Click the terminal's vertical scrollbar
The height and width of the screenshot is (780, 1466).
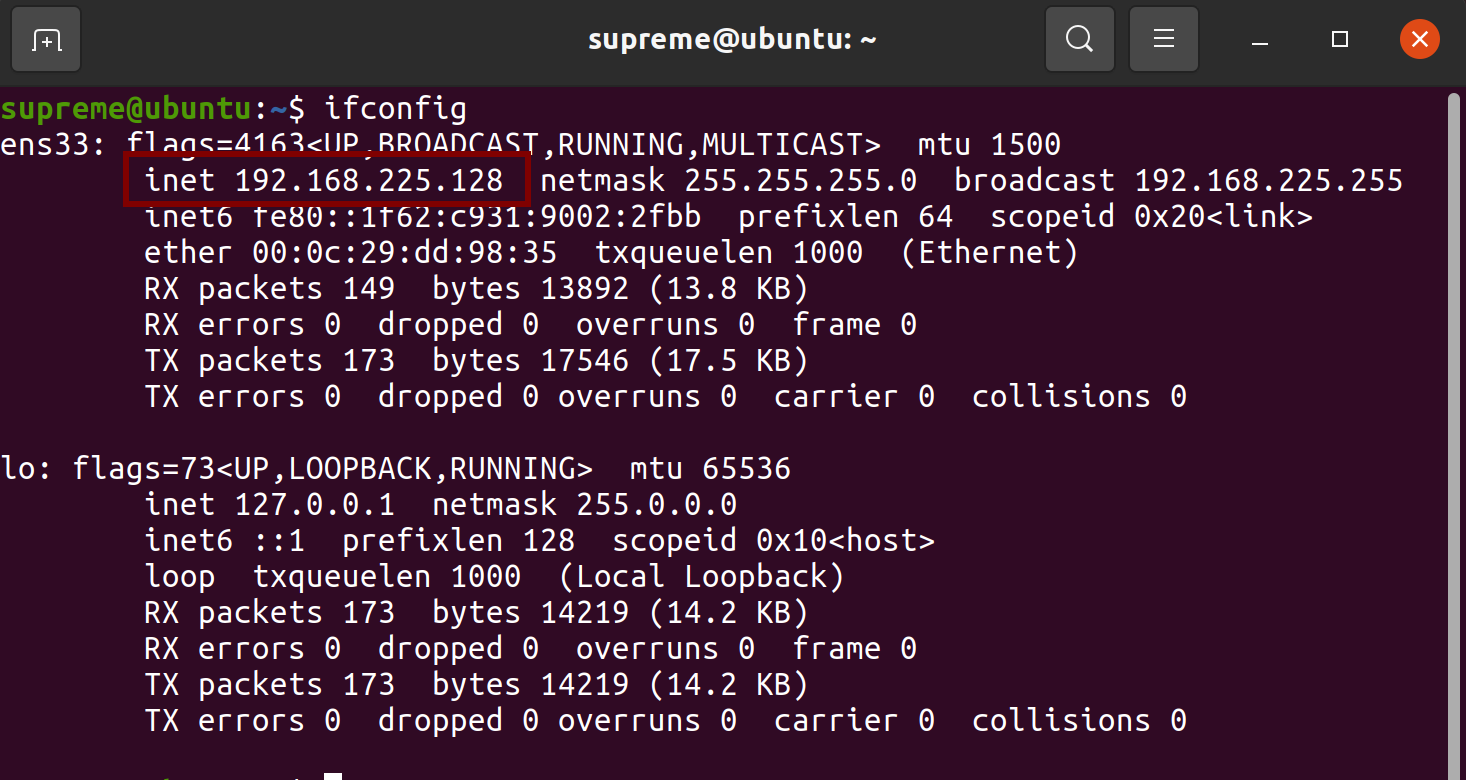pyautogui.click(x=1455, y=400)
